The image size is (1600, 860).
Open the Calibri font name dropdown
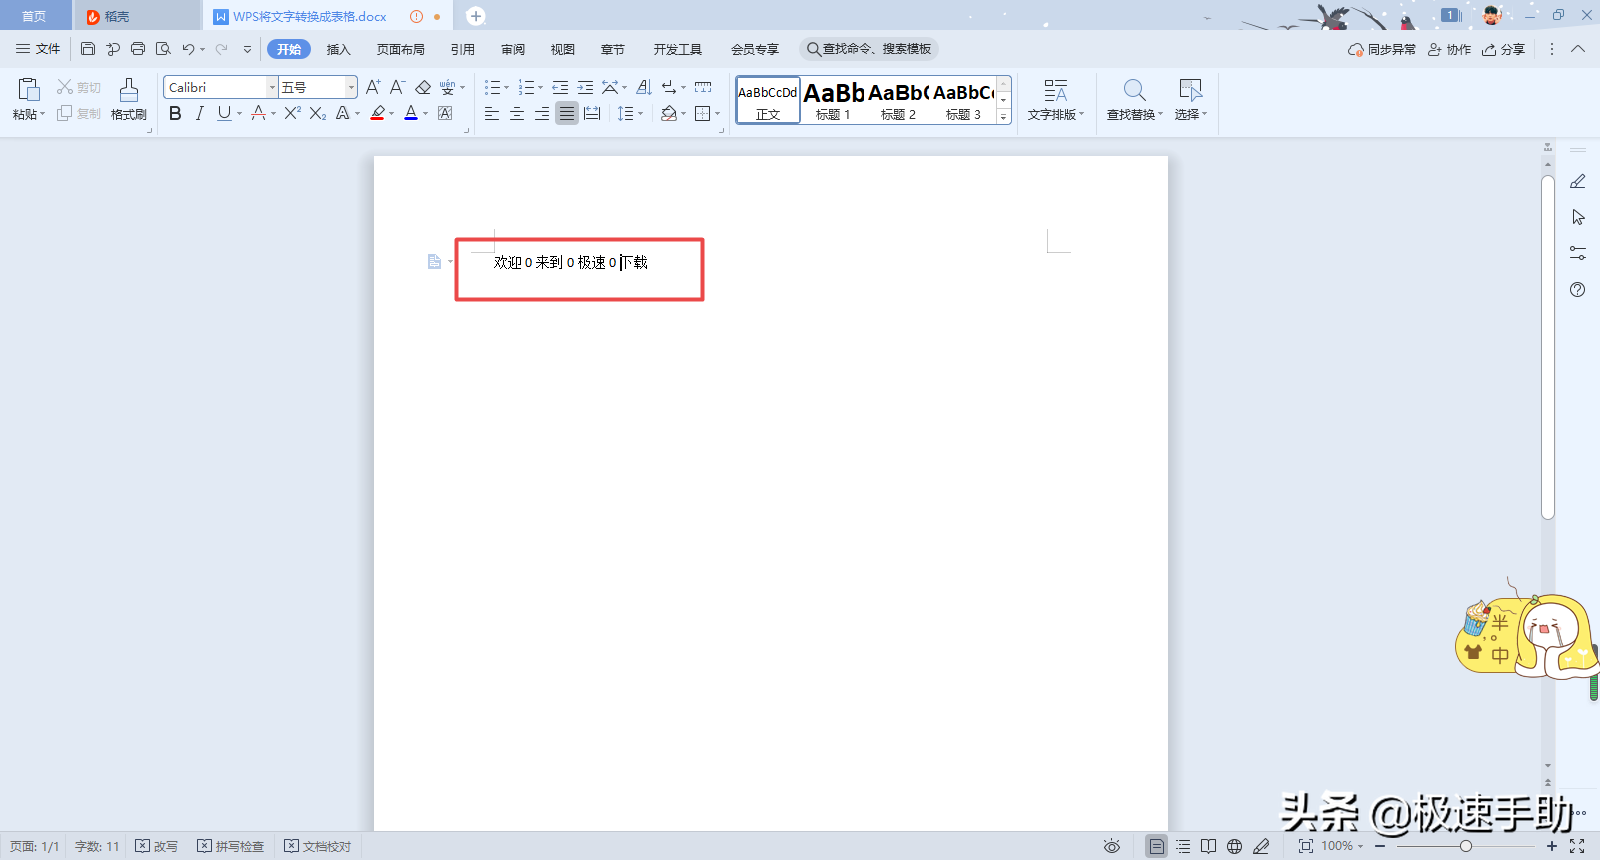pos(272,87)
